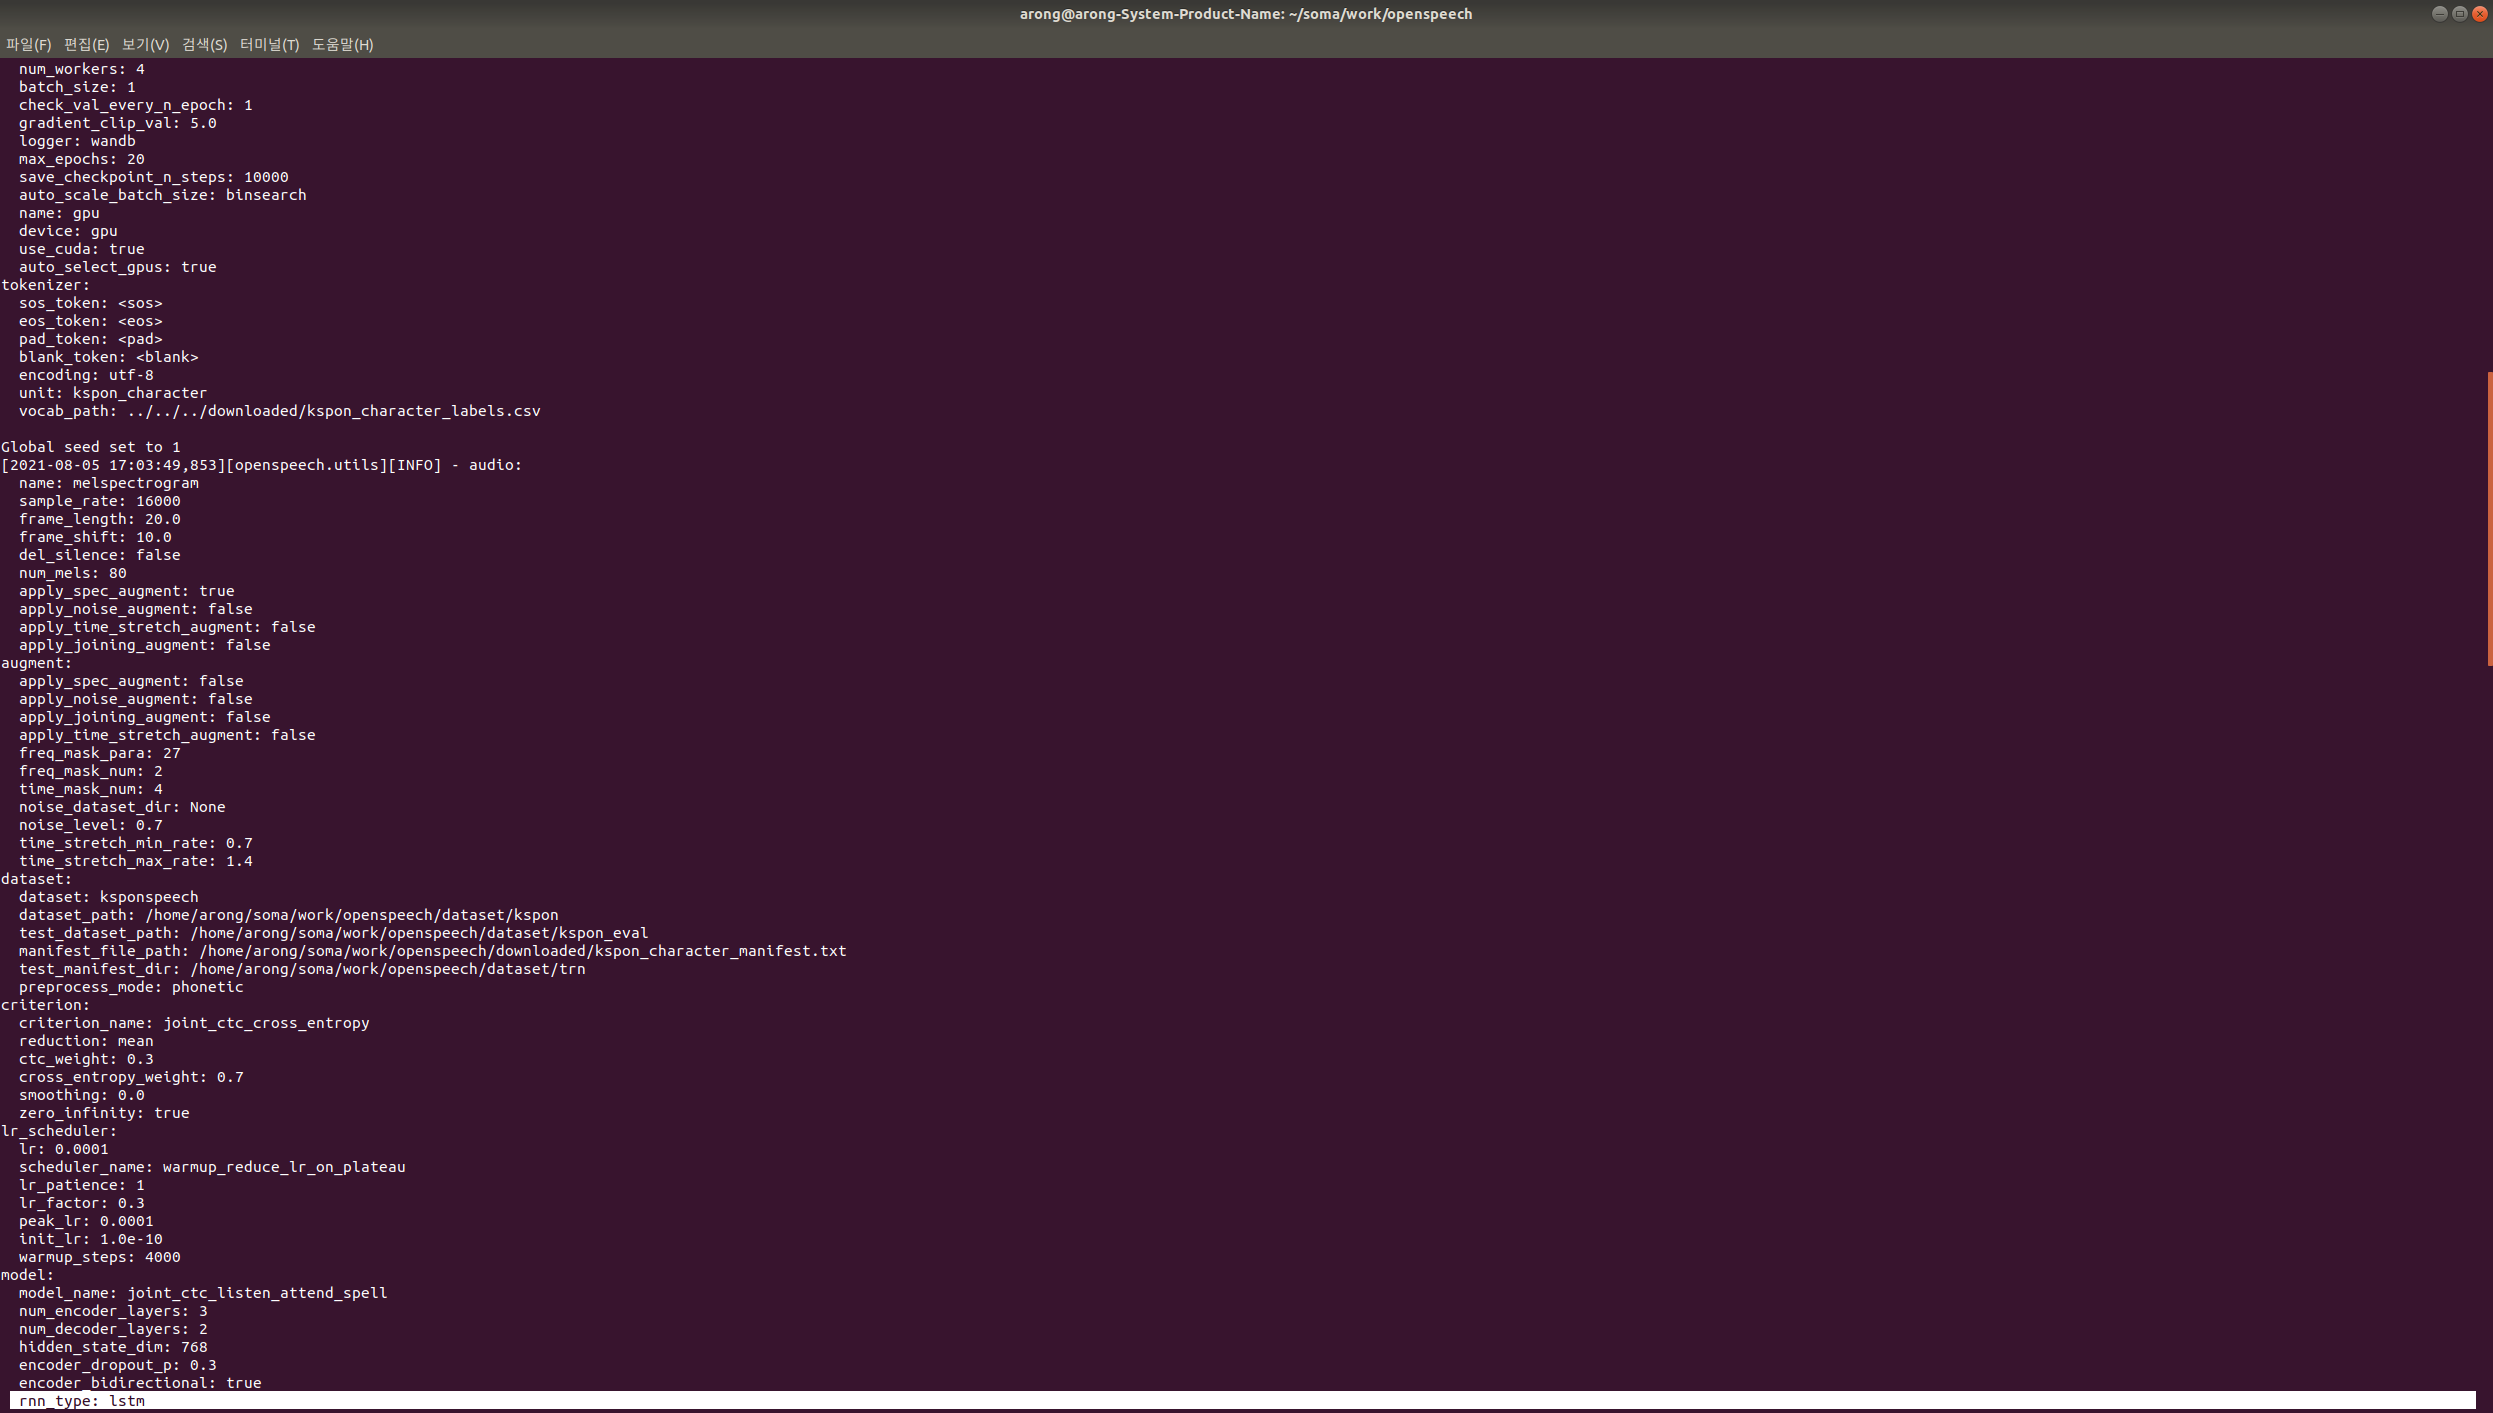This screenshot has height=1413, width=2493.
Task: Click the criterion_name joint_ctc_cross_entropy line
Action: tap(194, 1023)
